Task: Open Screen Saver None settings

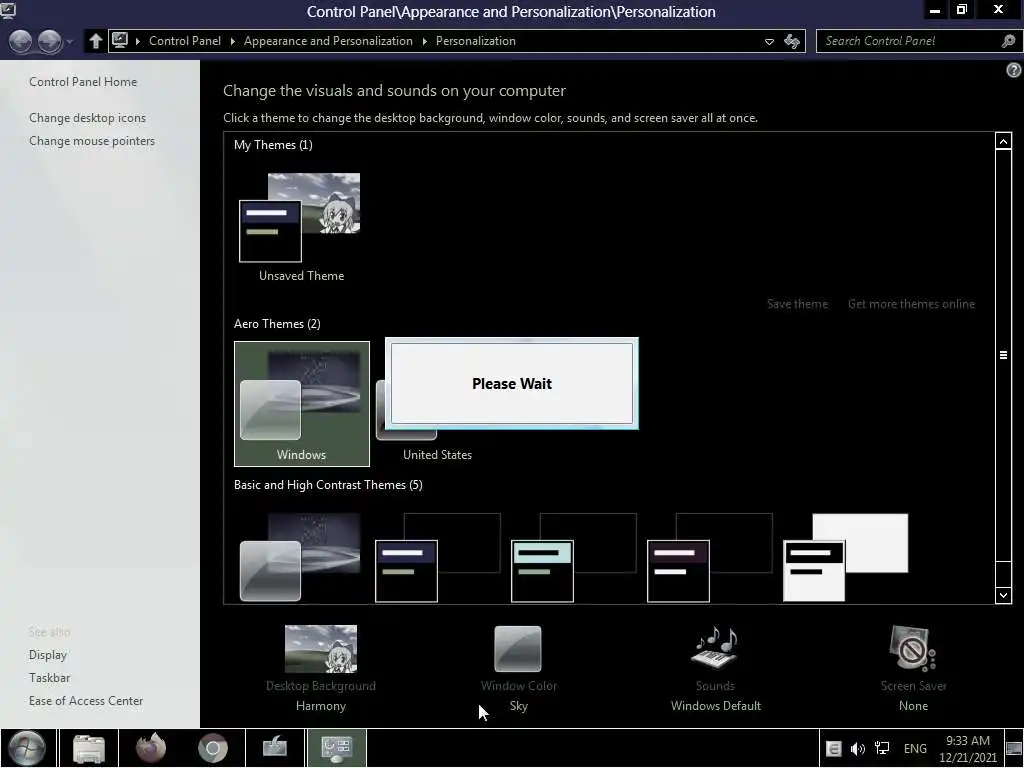Action: point(913,669)
